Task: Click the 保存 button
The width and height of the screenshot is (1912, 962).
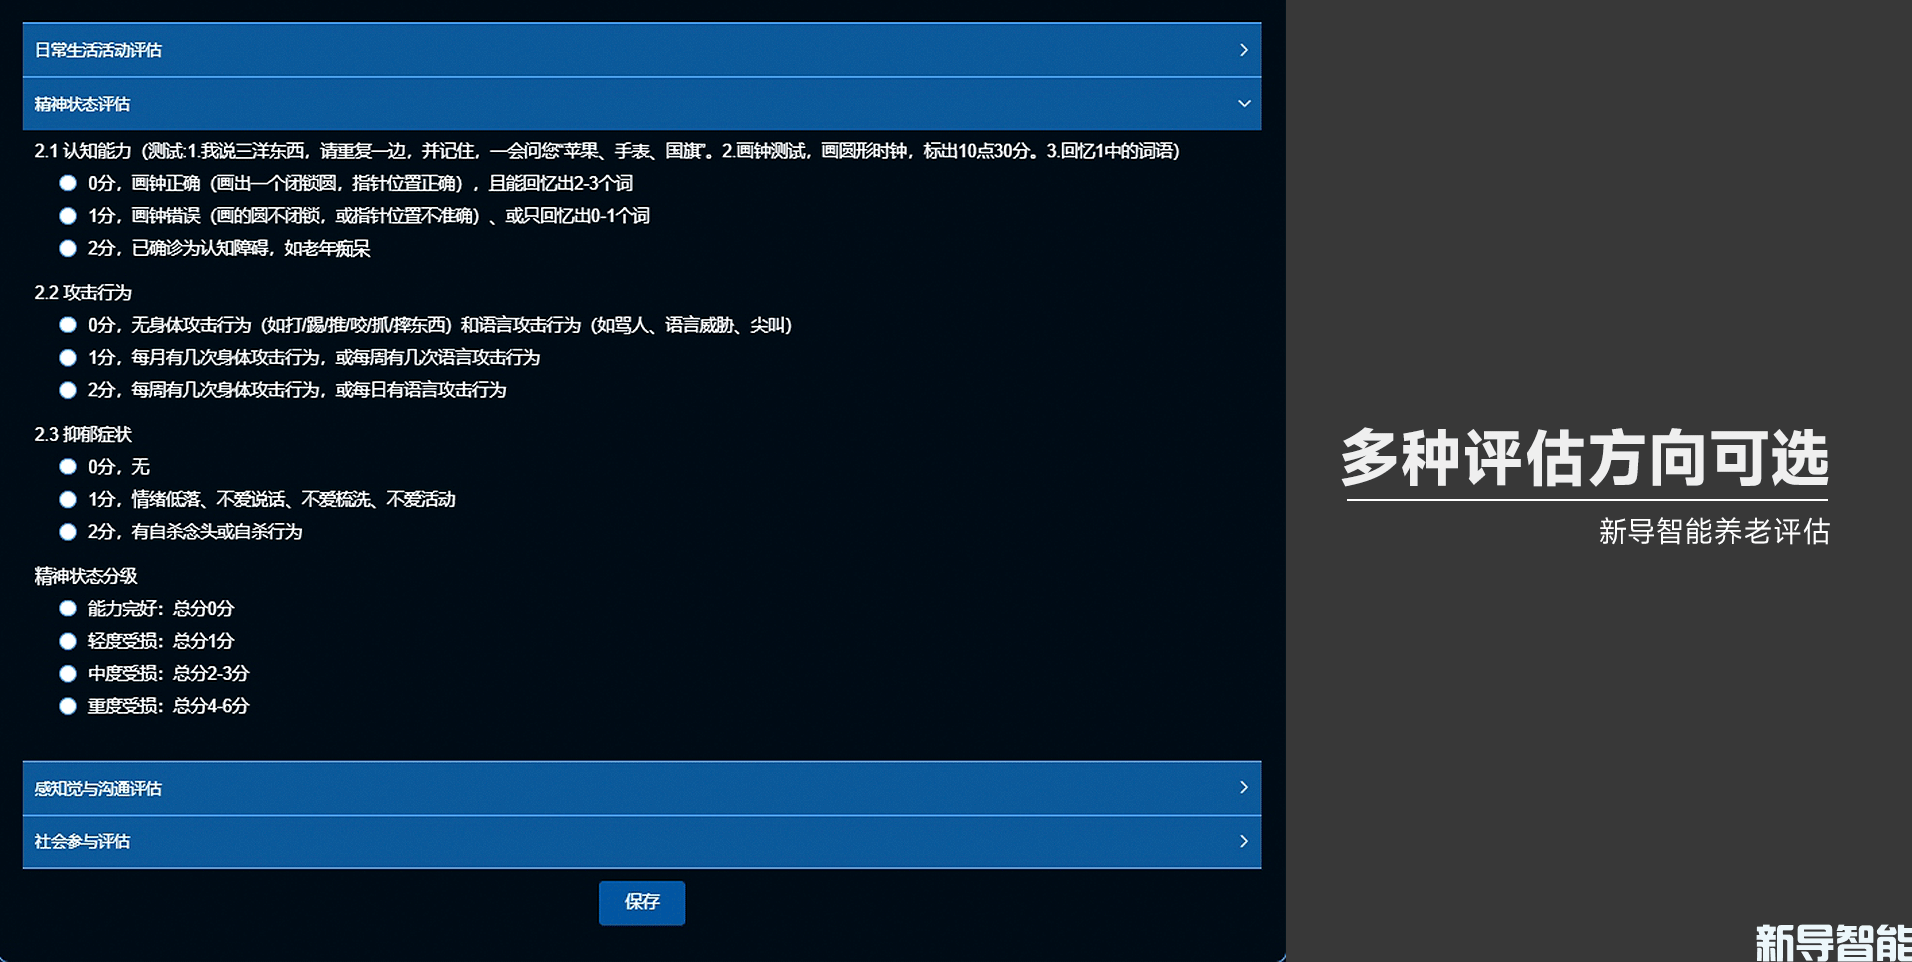Action: click(x=642, y=902)
